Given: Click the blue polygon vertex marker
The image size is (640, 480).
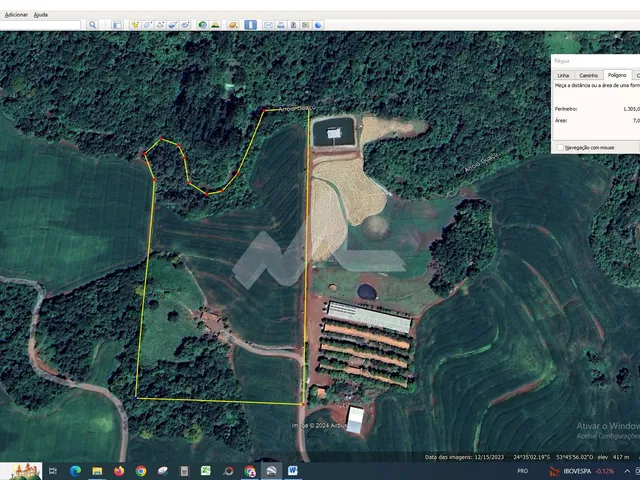Looking at the screenshot, I should (x=136, y=398).
